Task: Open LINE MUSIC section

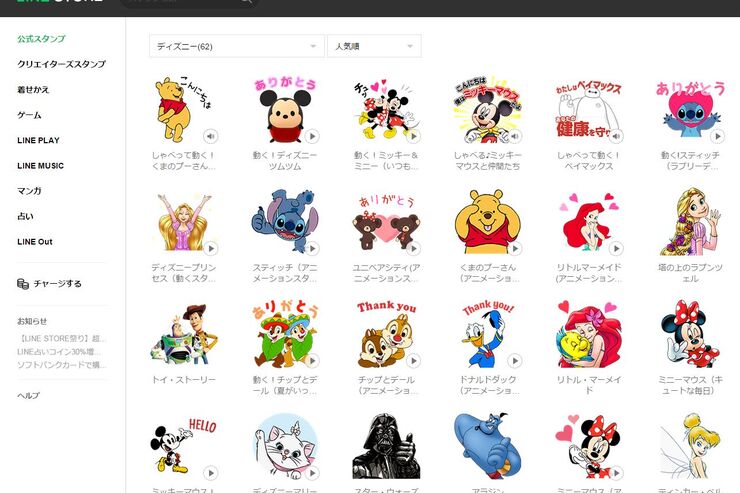Action: pos(40,166)
